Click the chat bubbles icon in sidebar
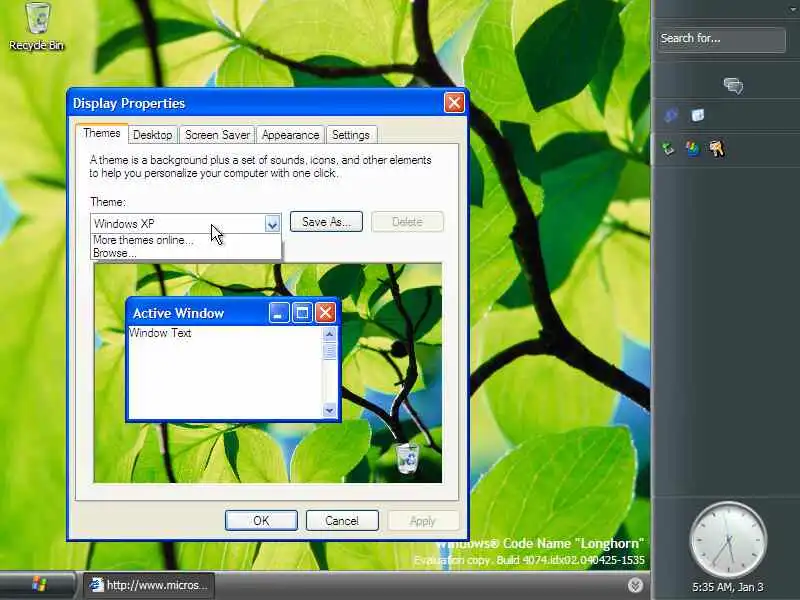Screen dimensions: 800x600 pos(733,85)
